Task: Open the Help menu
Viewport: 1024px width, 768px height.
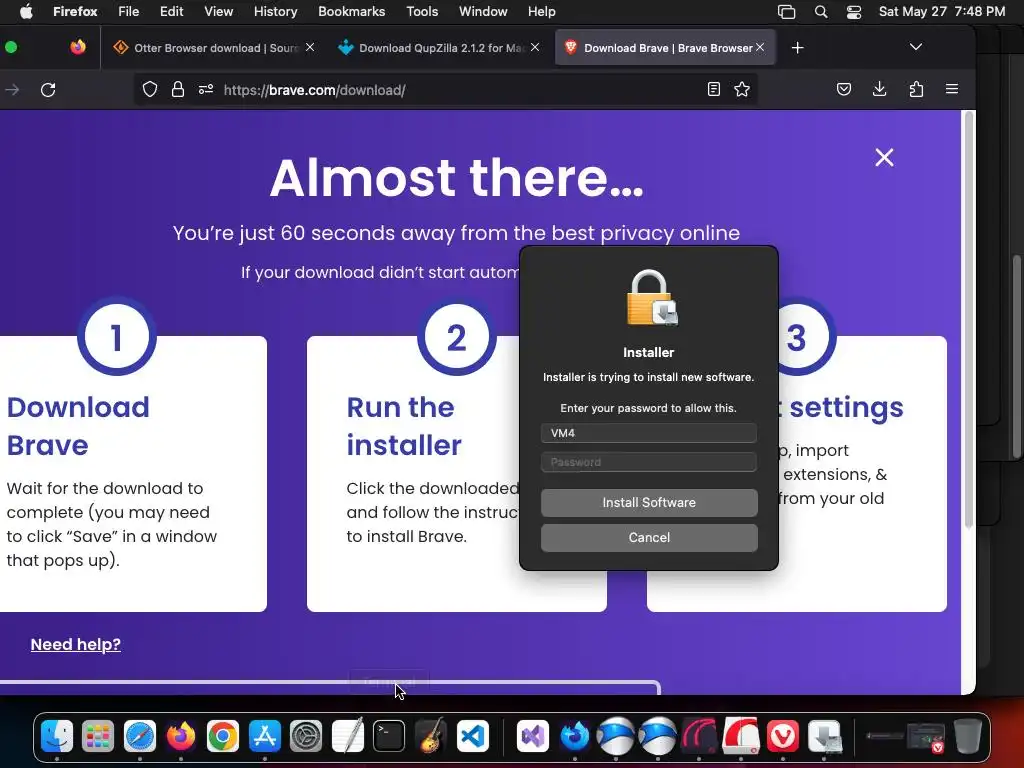Action: point(541,11)
